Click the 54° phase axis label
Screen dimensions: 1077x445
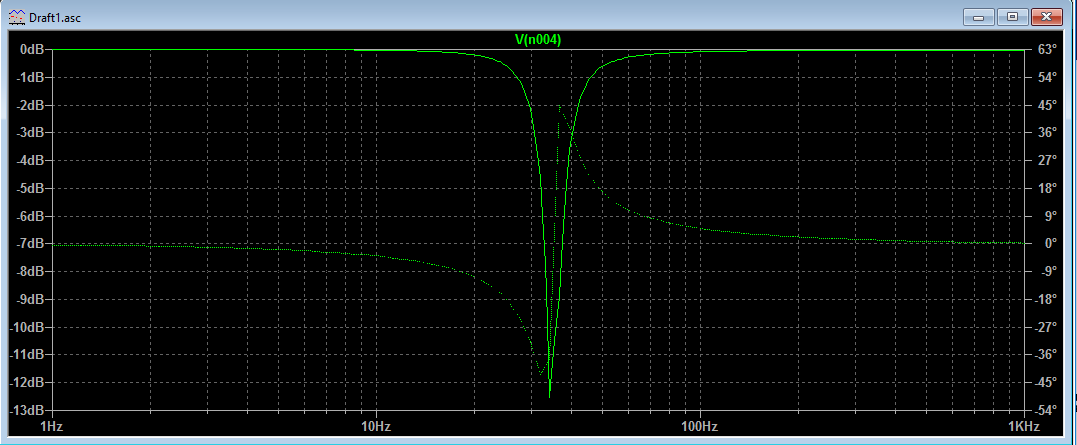(x=1046, y=78)
